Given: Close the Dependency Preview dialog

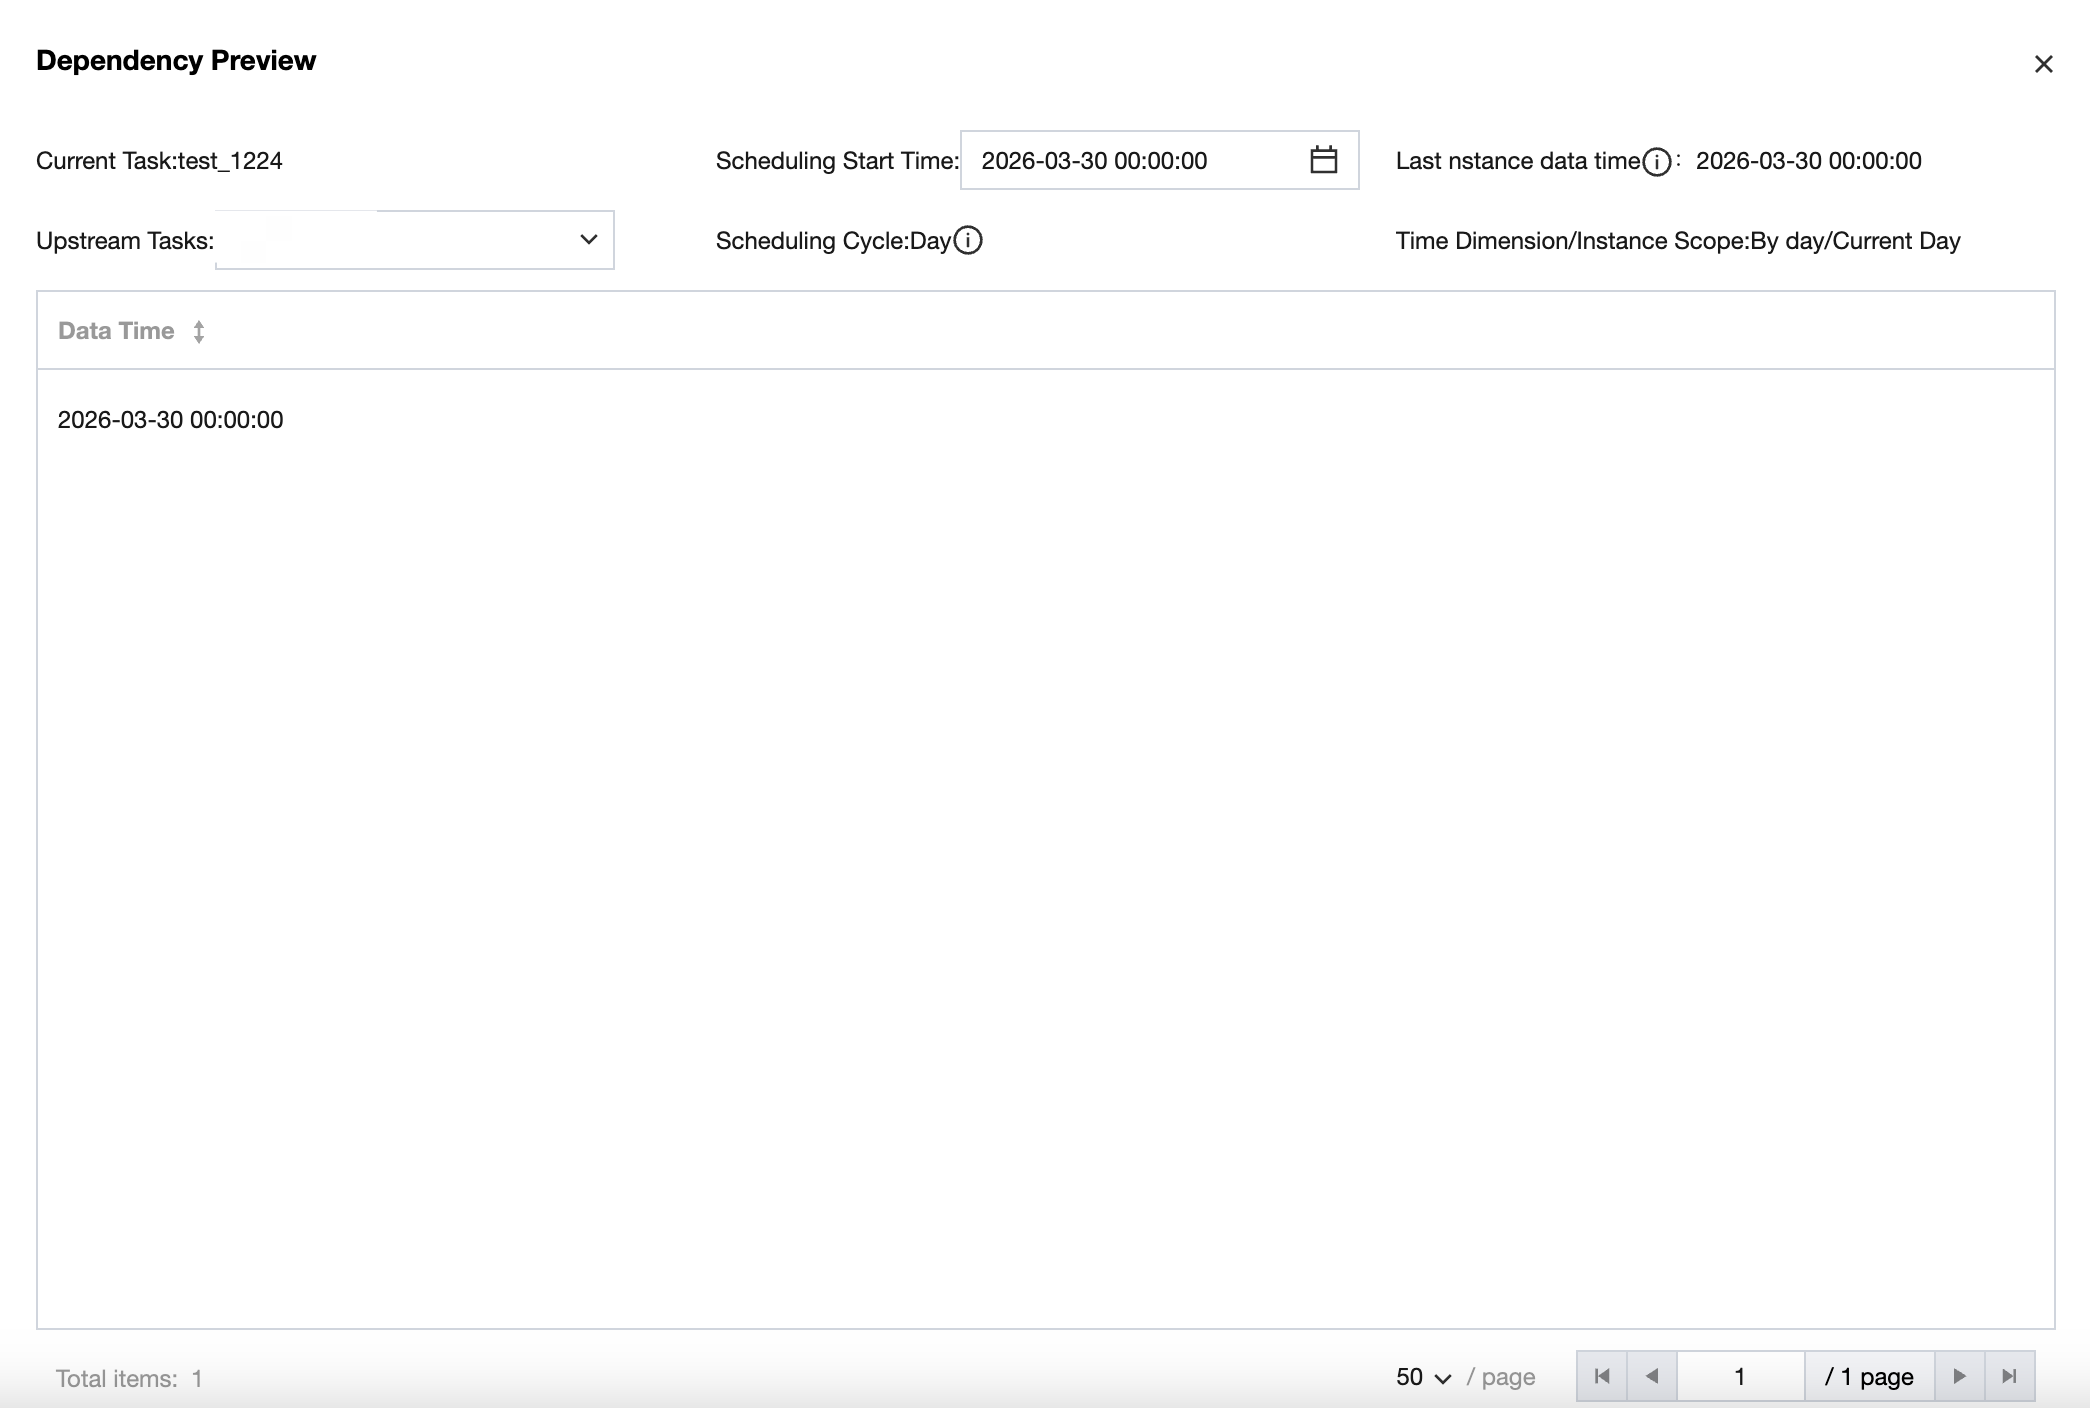Looking at the screenshot, I should (x=2043, y=64).
